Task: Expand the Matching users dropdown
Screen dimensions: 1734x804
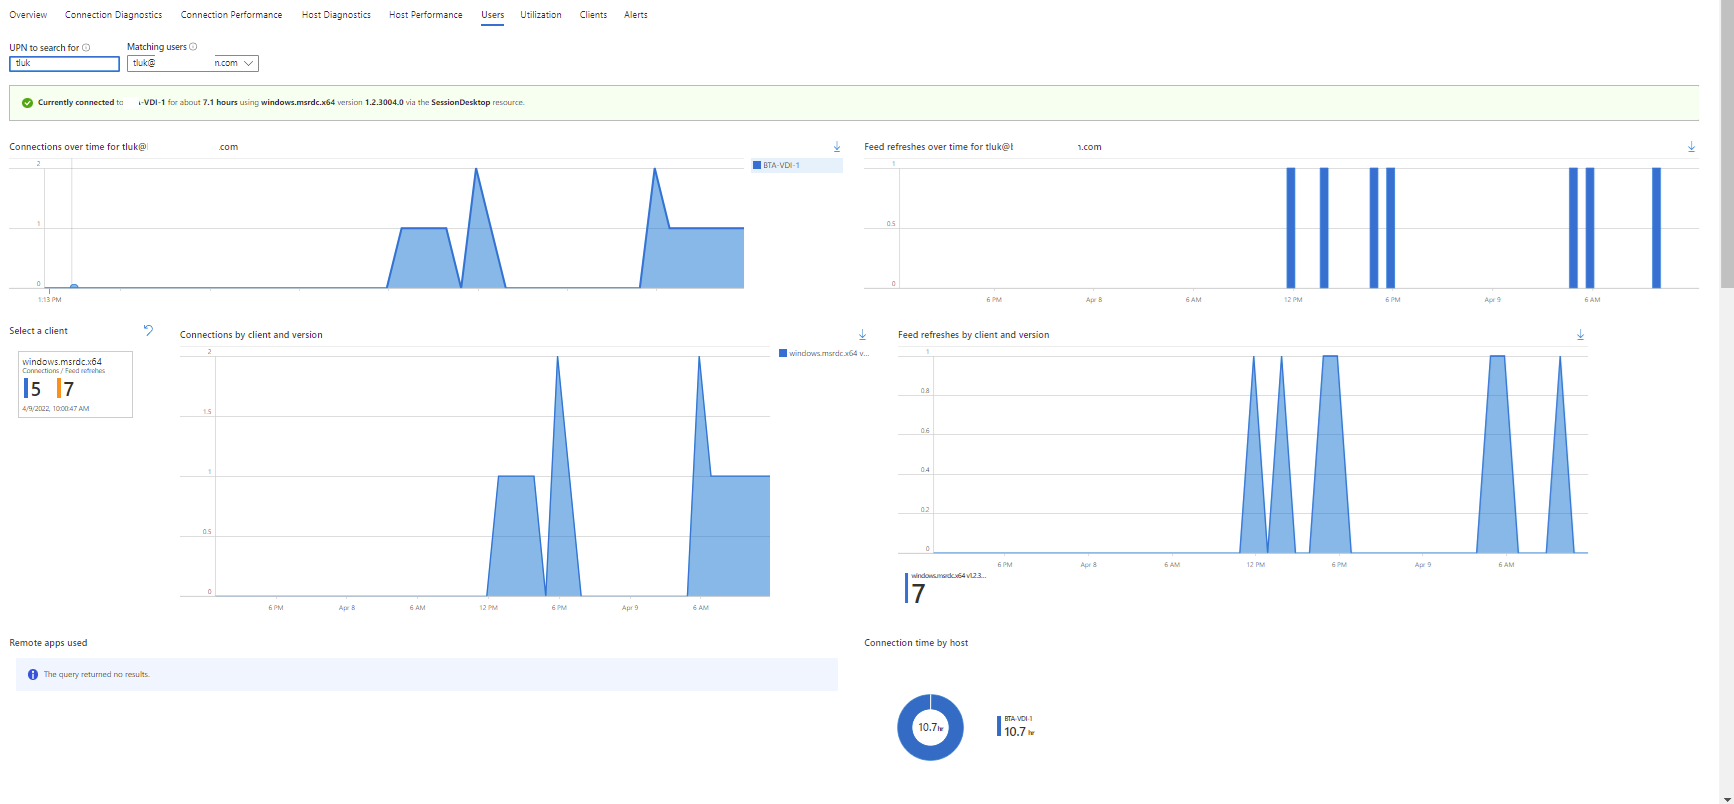Action: 193,63
